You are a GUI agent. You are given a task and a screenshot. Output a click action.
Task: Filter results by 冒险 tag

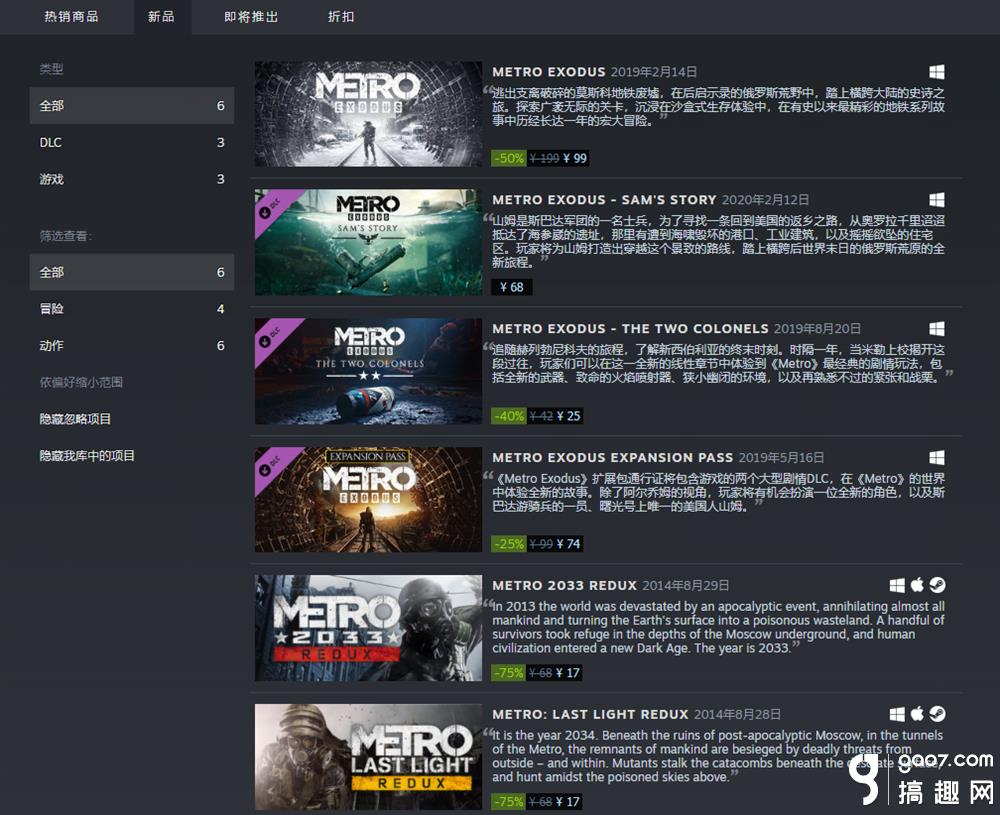[131, 309]
